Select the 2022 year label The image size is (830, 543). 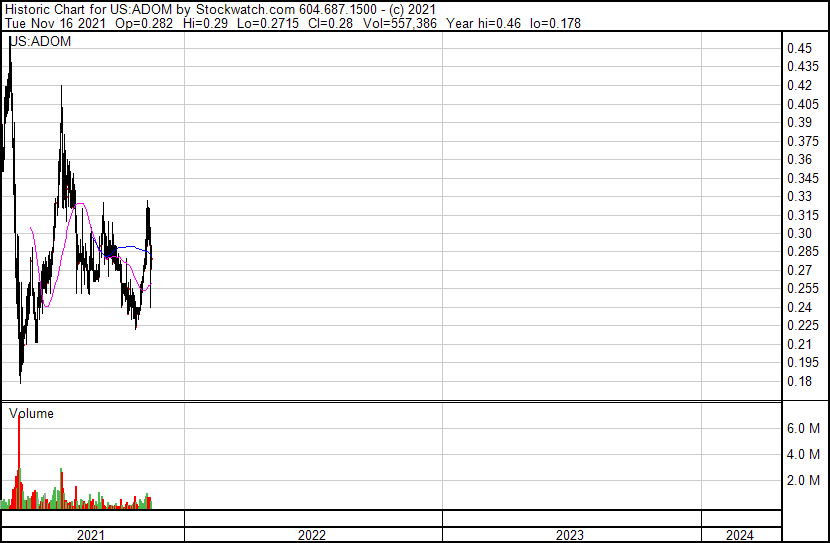point(312,535)
